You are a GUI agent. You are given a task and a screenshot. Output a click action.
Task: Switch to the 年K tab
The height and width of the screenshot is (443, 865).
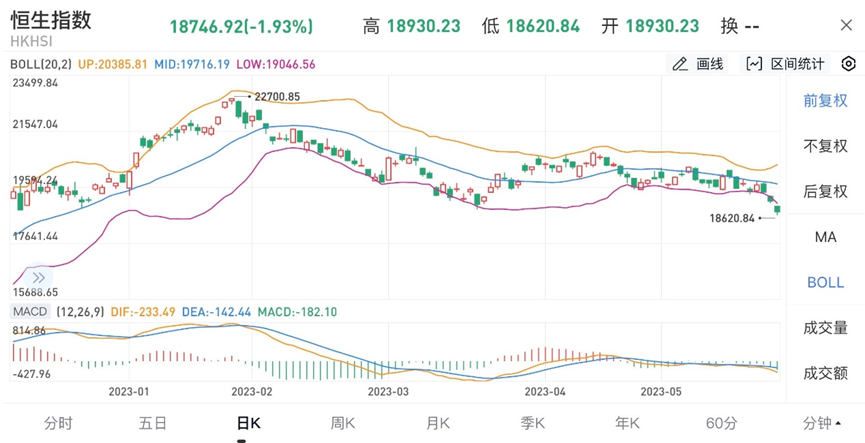click(x=627, y=423)
